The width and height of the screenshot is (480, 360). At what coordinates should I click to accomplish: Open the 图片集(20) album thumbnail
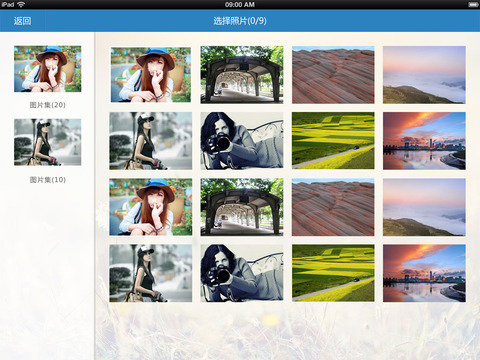pyautogui.click(x=48, y=69)
